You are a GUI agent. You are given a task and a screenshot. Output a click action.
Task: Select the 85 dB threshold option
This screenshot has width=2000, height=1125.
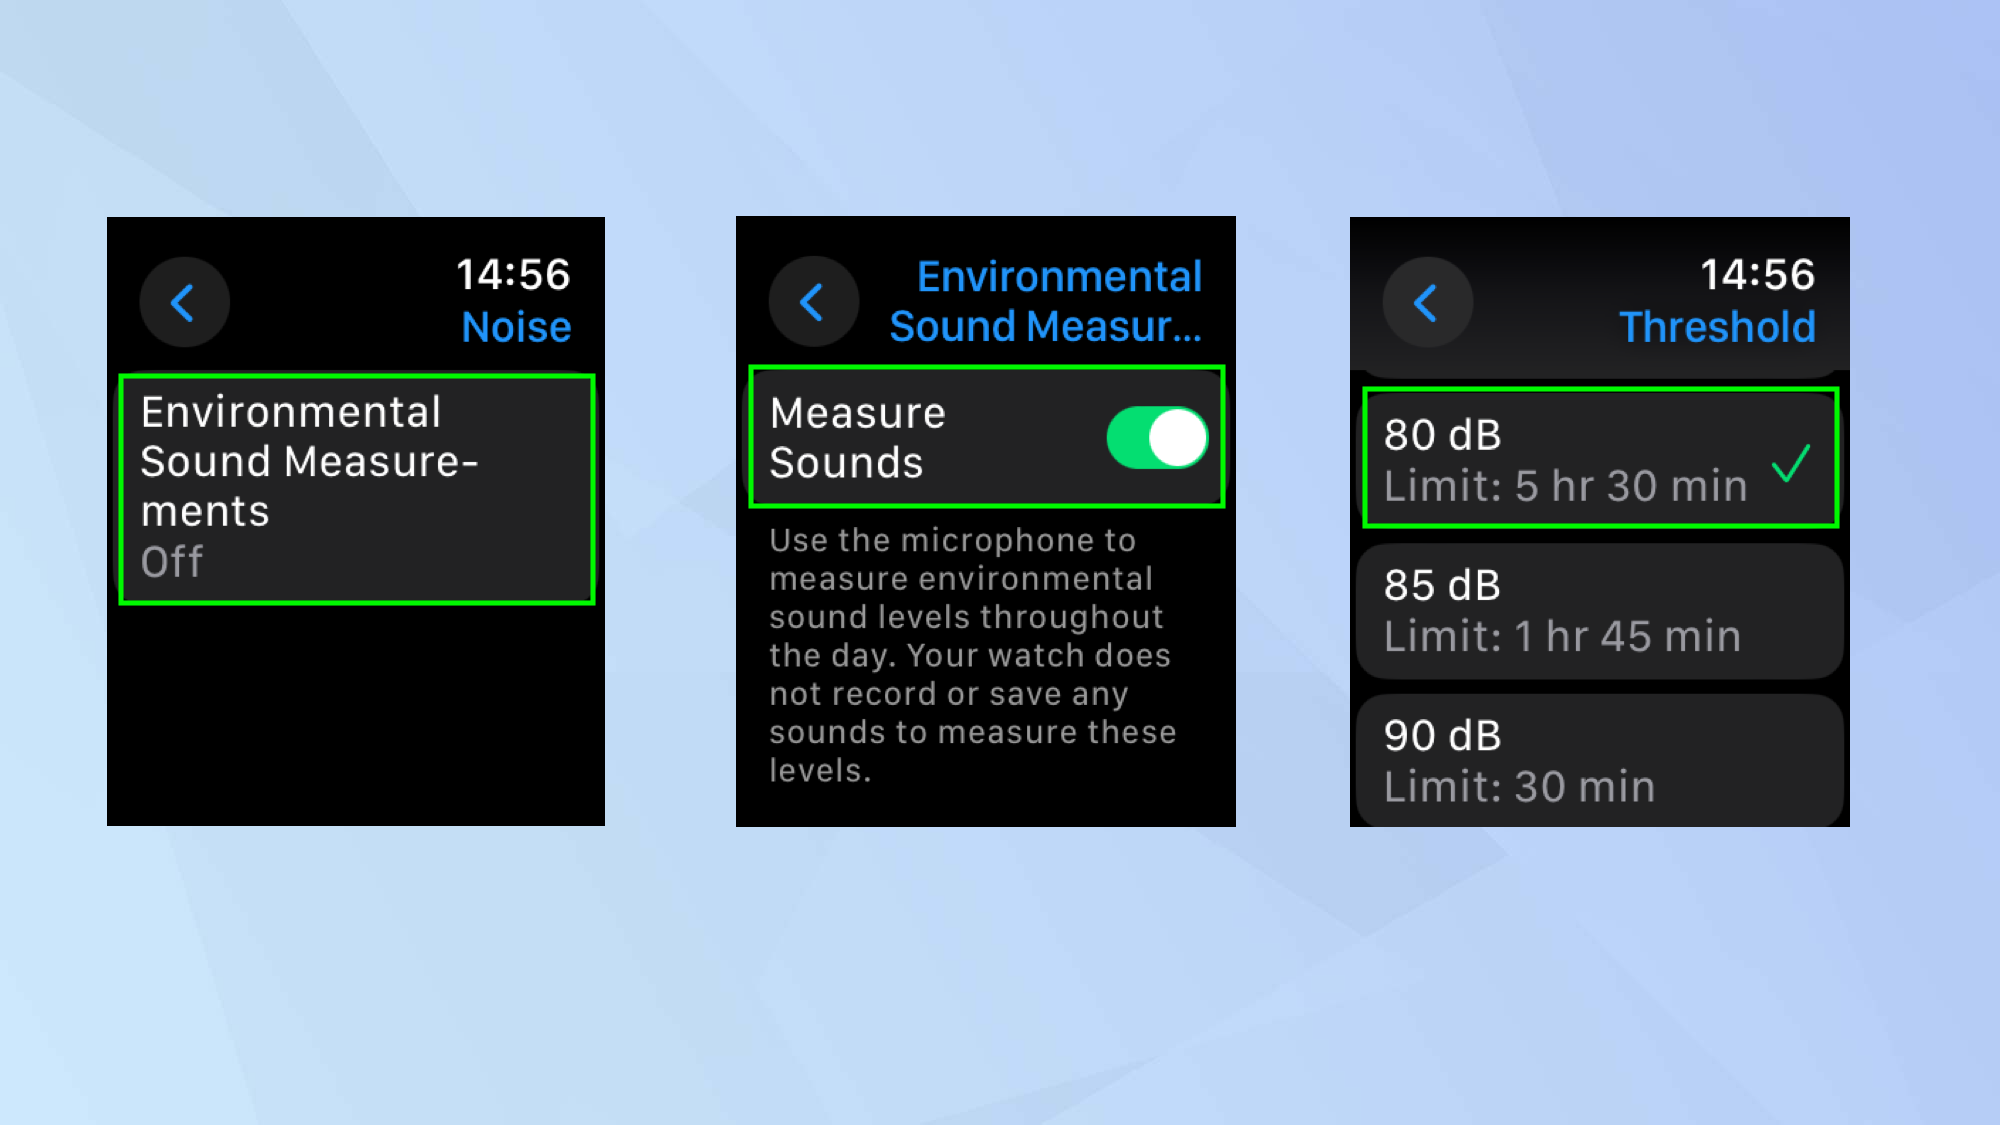(1599, 613)
